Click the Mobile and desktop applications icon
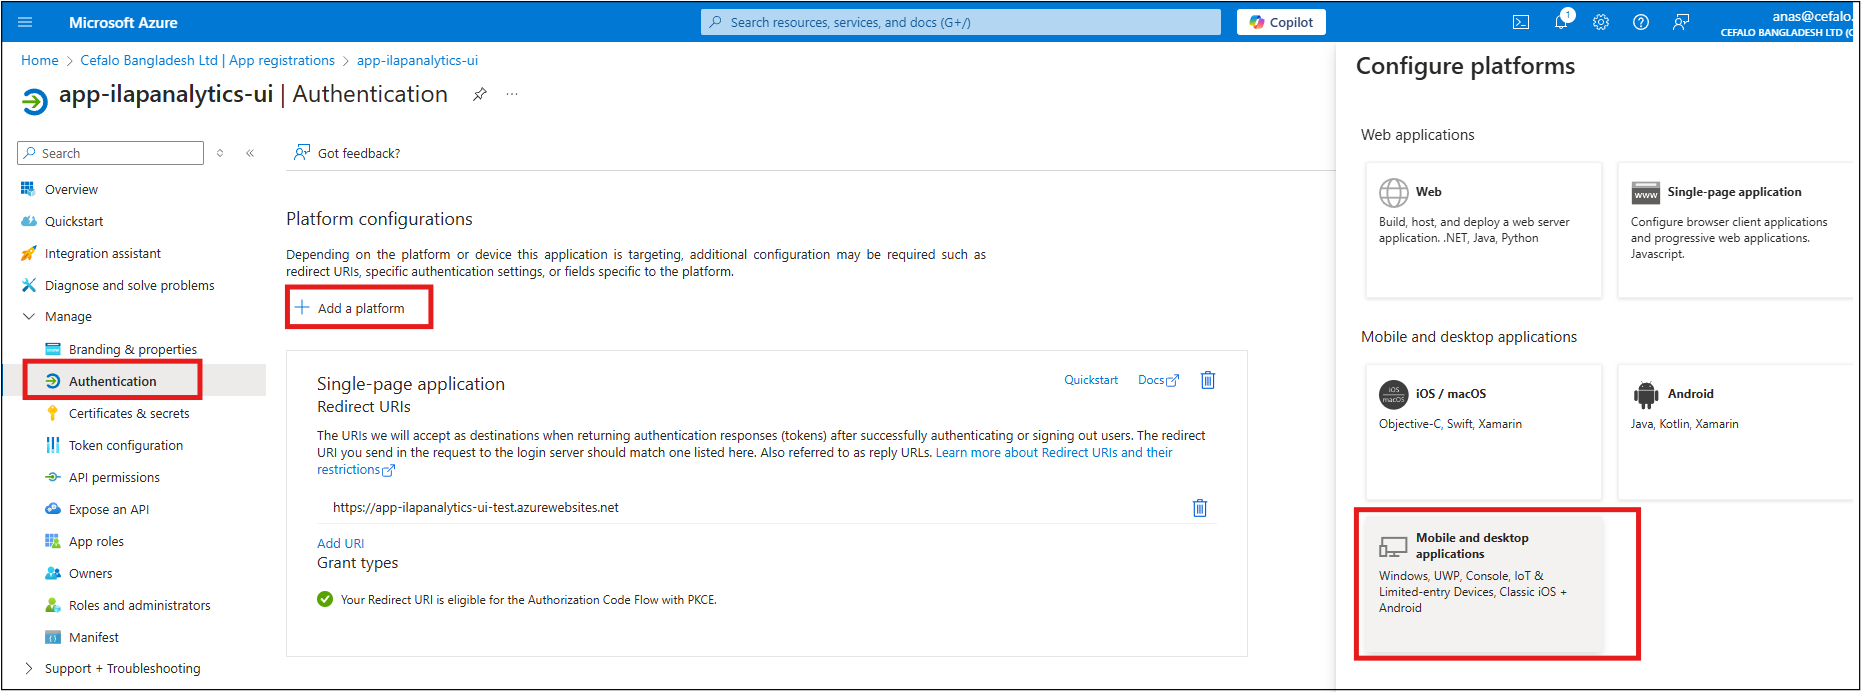 coord(1393,547)
